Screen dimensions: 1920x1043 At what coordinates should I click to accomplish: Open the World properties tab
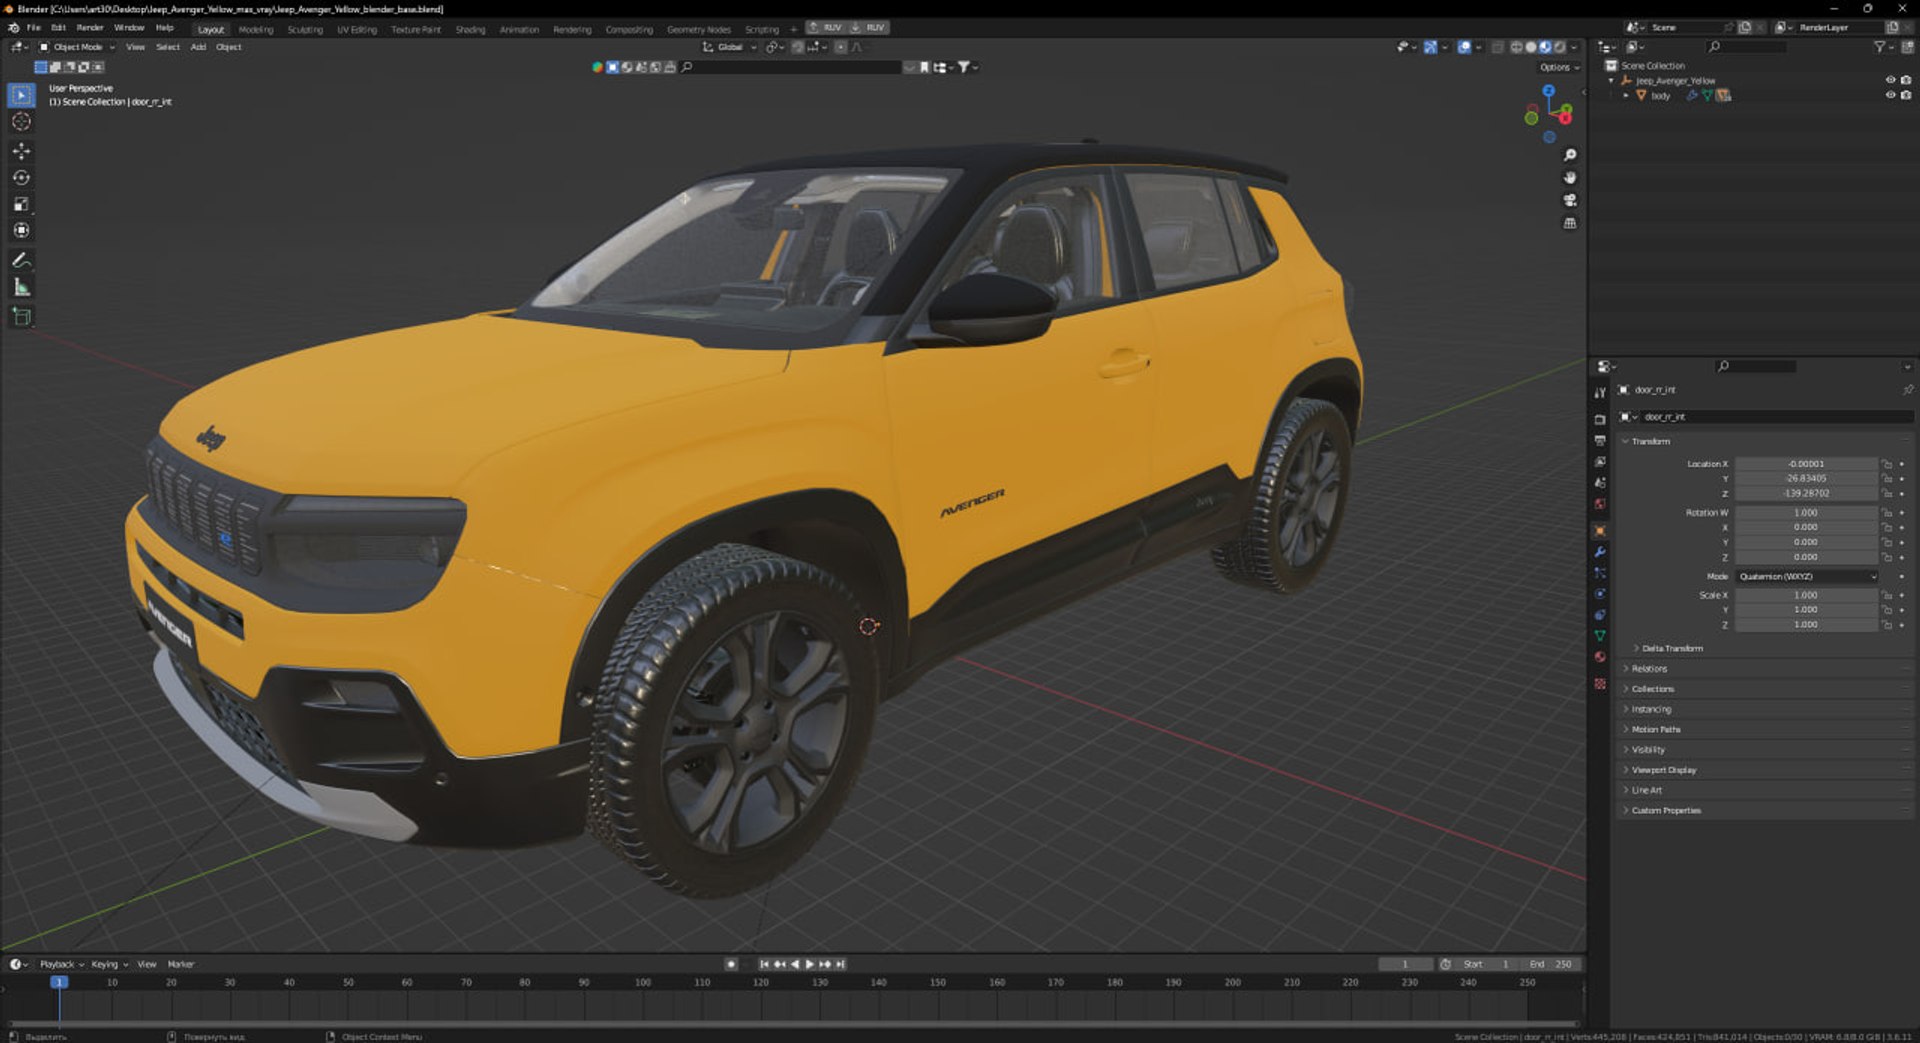(1600, 504)
